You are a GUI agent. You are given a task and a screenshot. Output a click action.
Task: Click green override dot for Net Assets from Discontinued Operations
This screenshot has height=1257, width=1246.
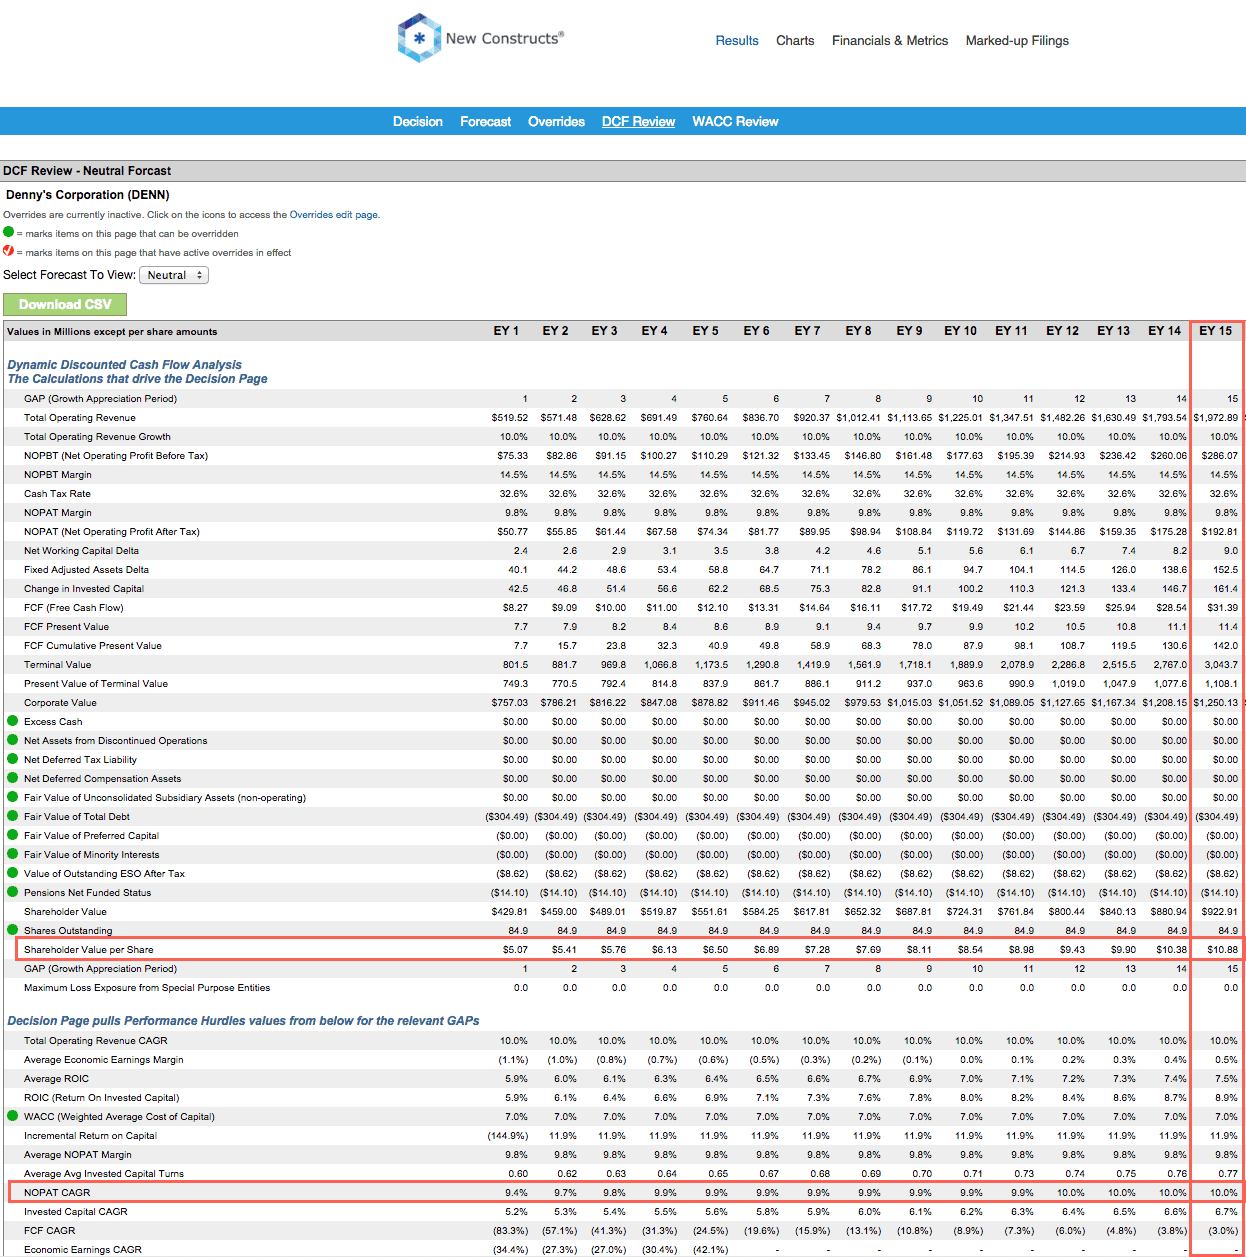tap(13, 740)
